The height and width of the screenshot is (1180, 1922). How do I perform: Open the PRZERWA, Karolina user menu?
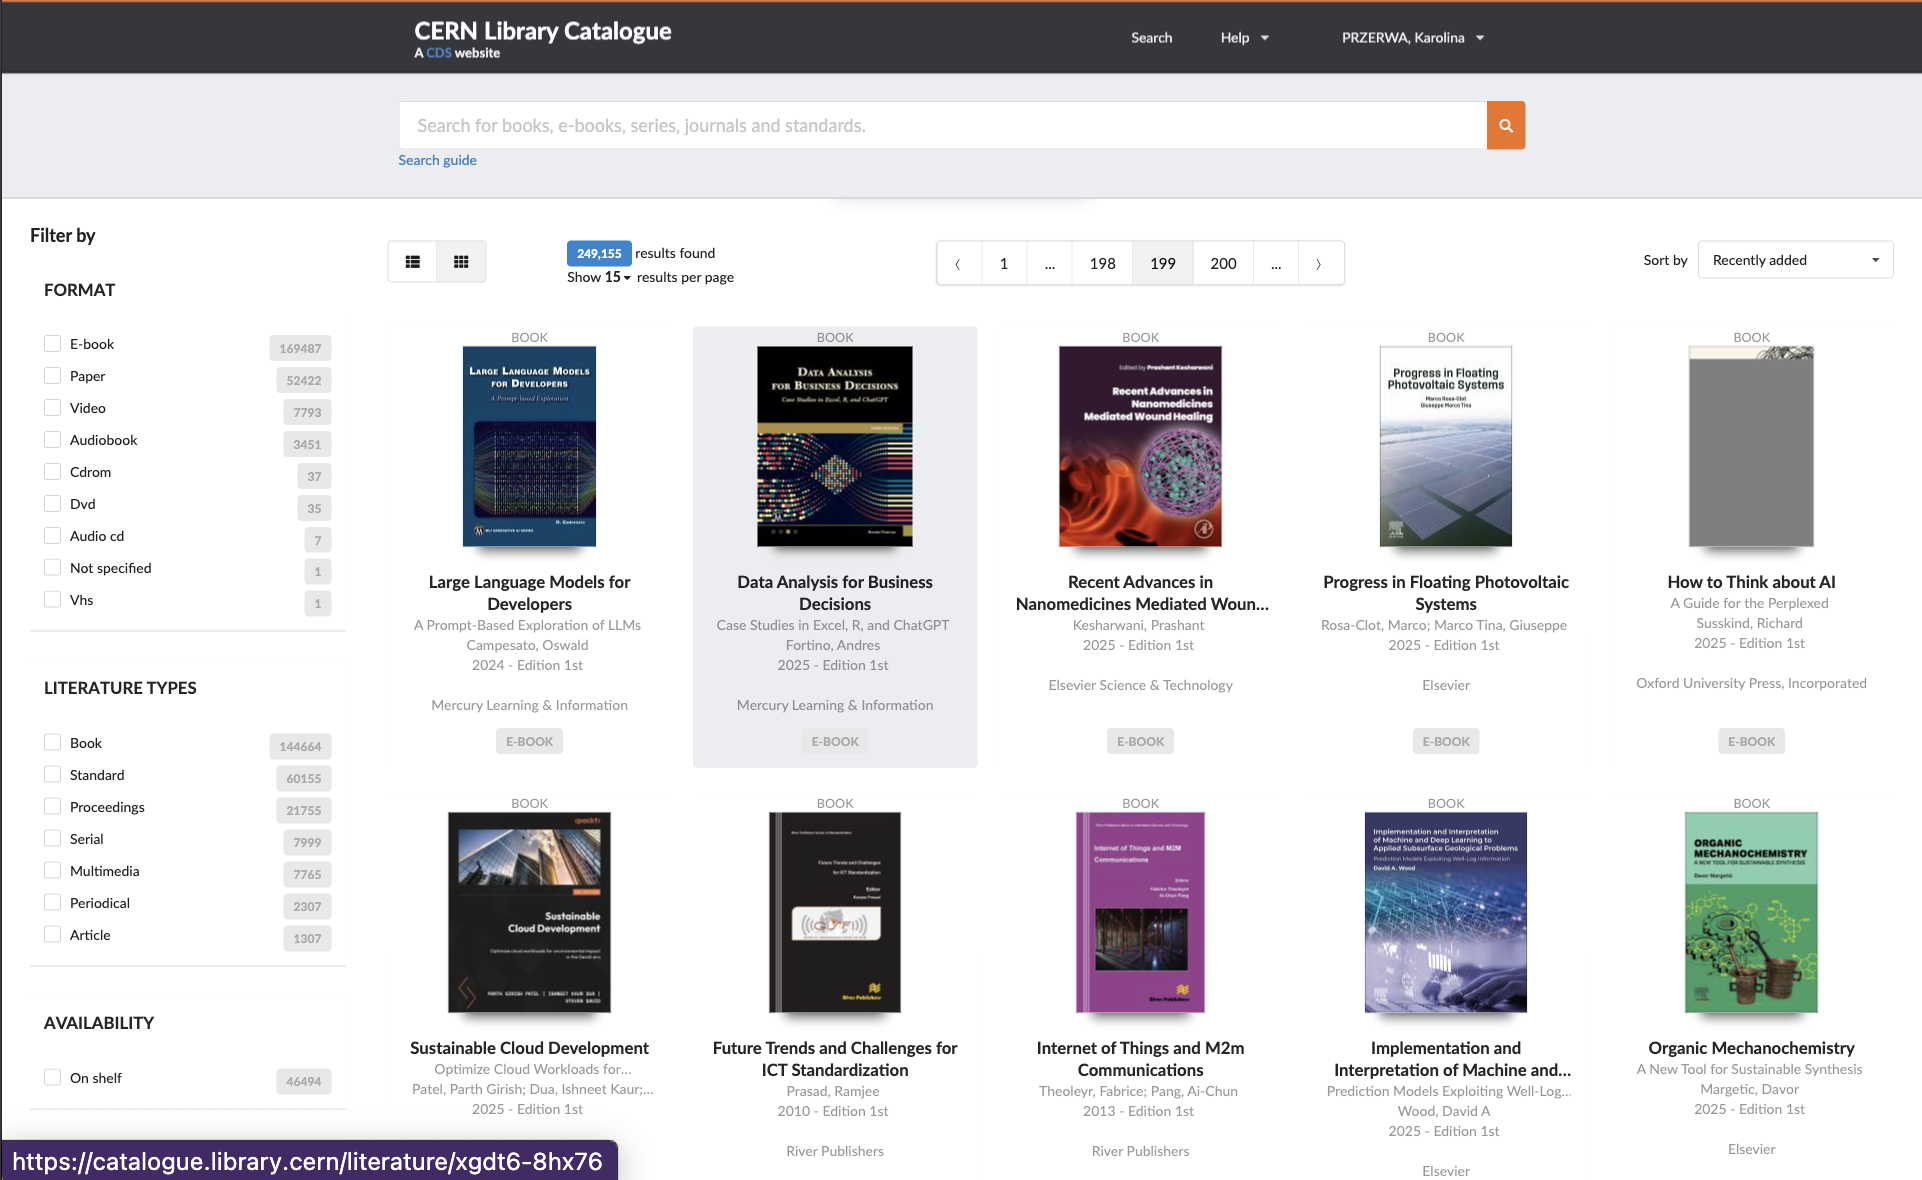[1412, 38]
